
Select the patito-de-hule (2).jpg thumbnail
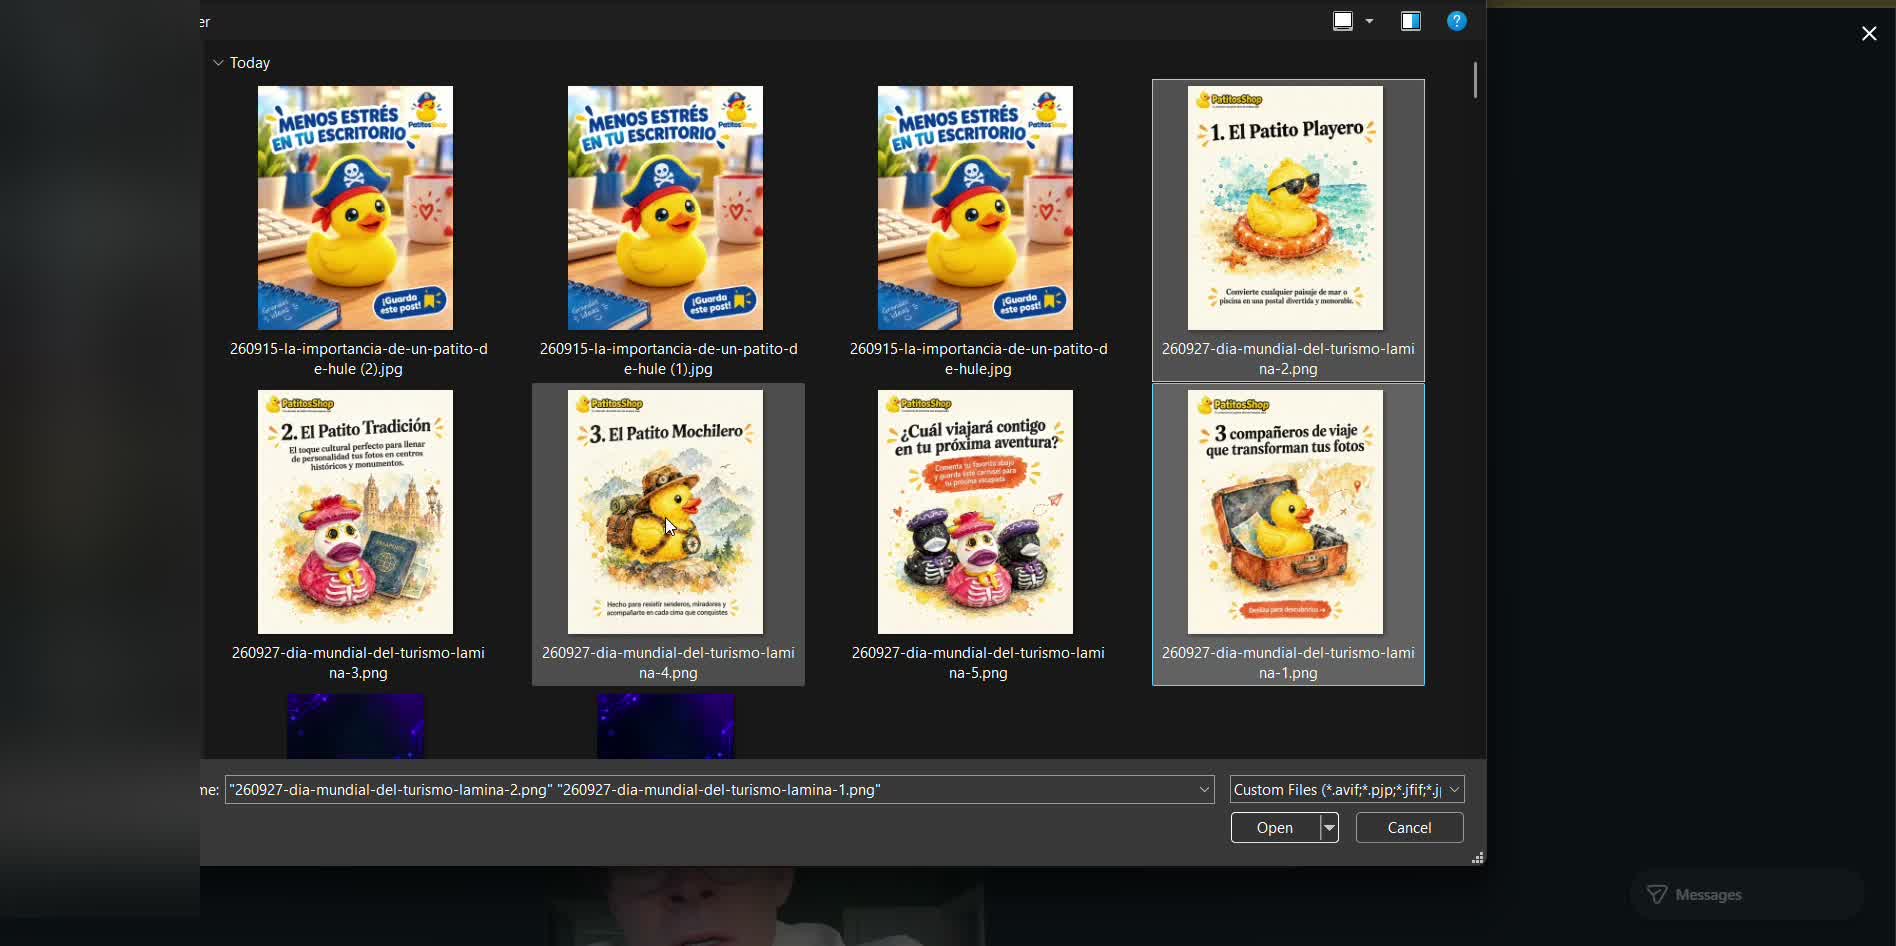(x=356, y=208)
